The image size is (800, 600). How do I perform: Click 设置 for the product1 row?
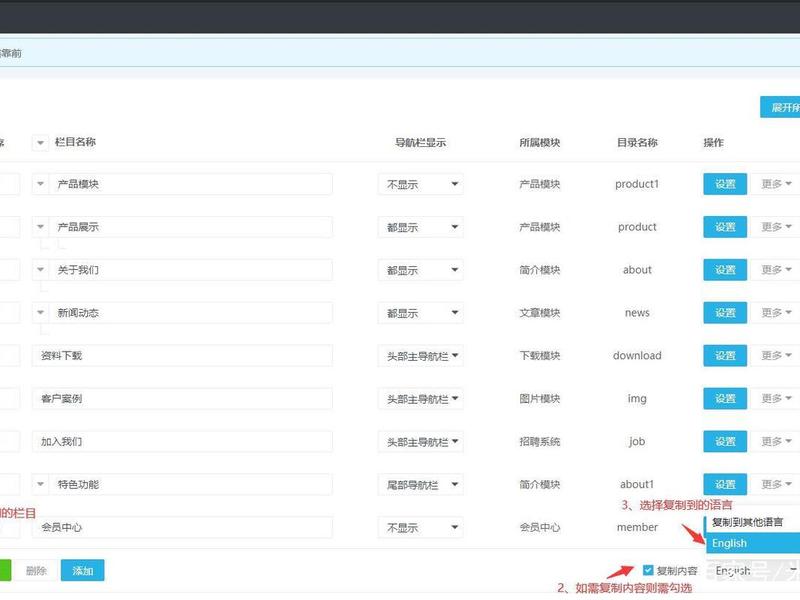[x=725, y=184]
